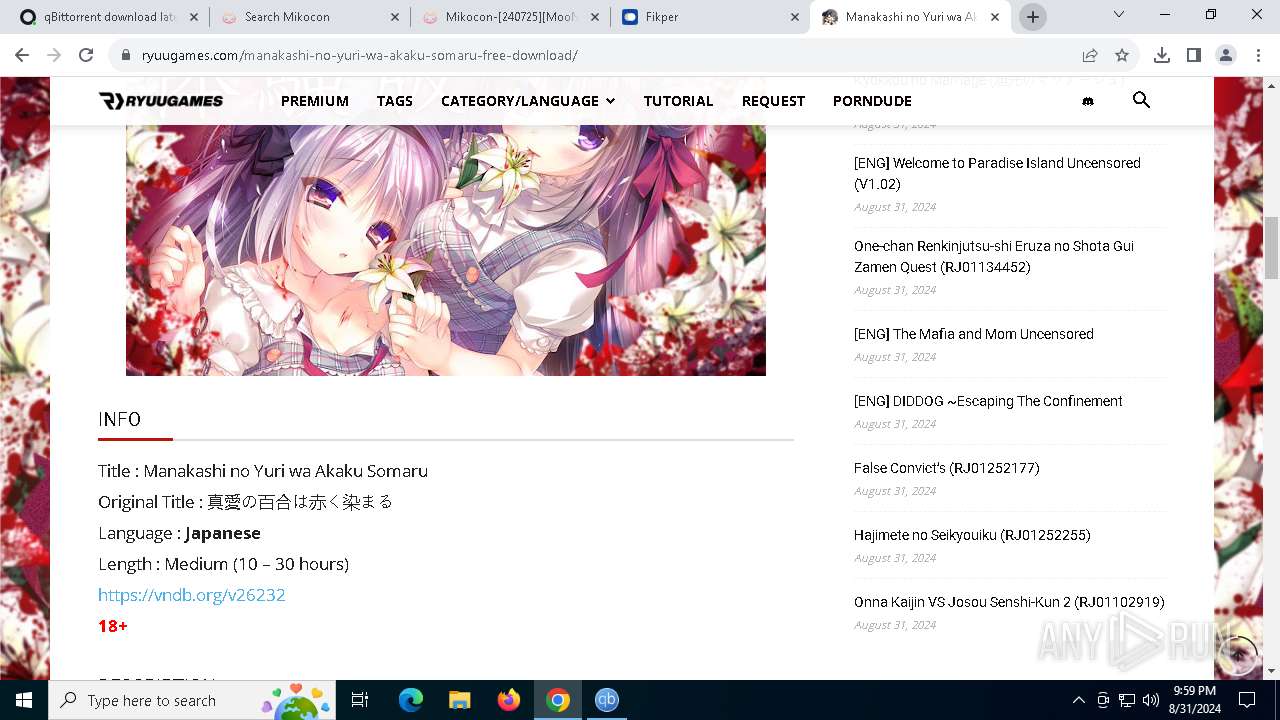
Task: Open the Ryuugames search magnifier
Action: pyautogui.click(x=1141, y=100)
